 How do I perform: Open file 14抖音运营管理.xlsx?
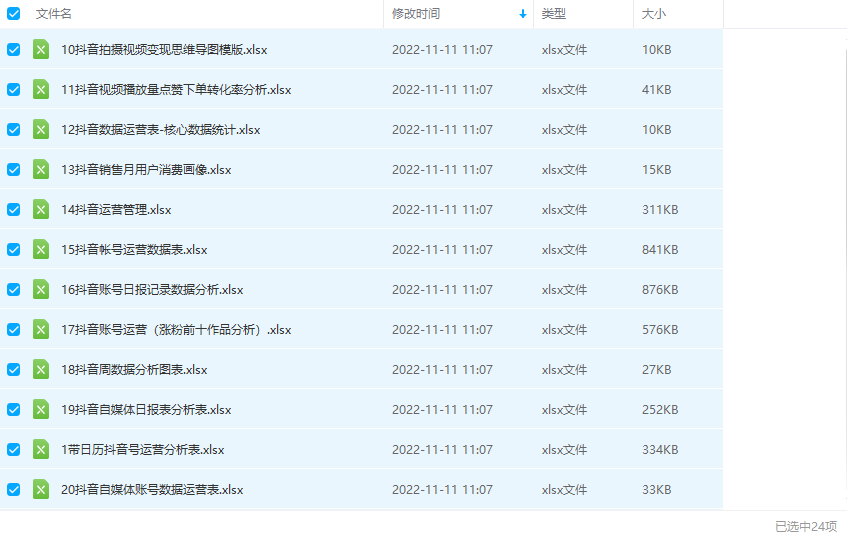point(116,210)
